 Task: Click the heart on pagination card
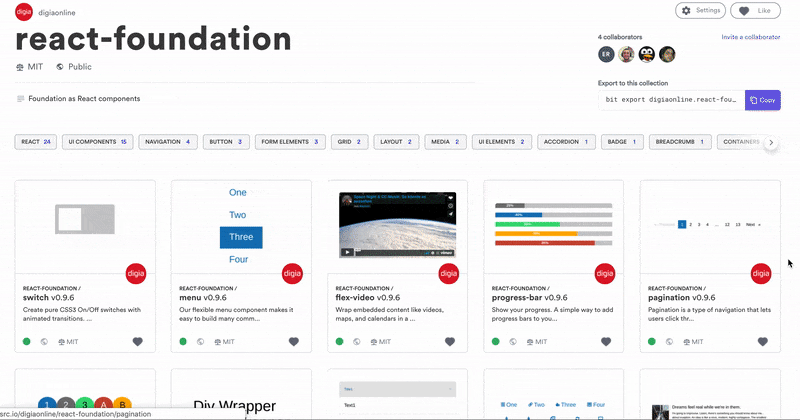pyautogui.click(x=762, y=342)
